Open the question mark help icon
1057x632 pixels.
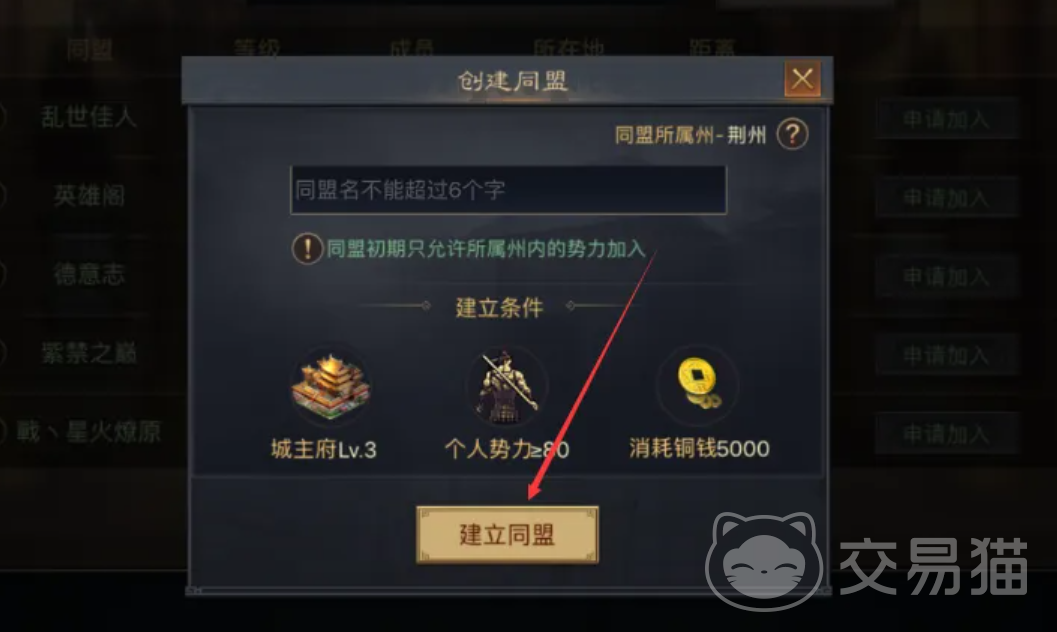coord(792,134)
